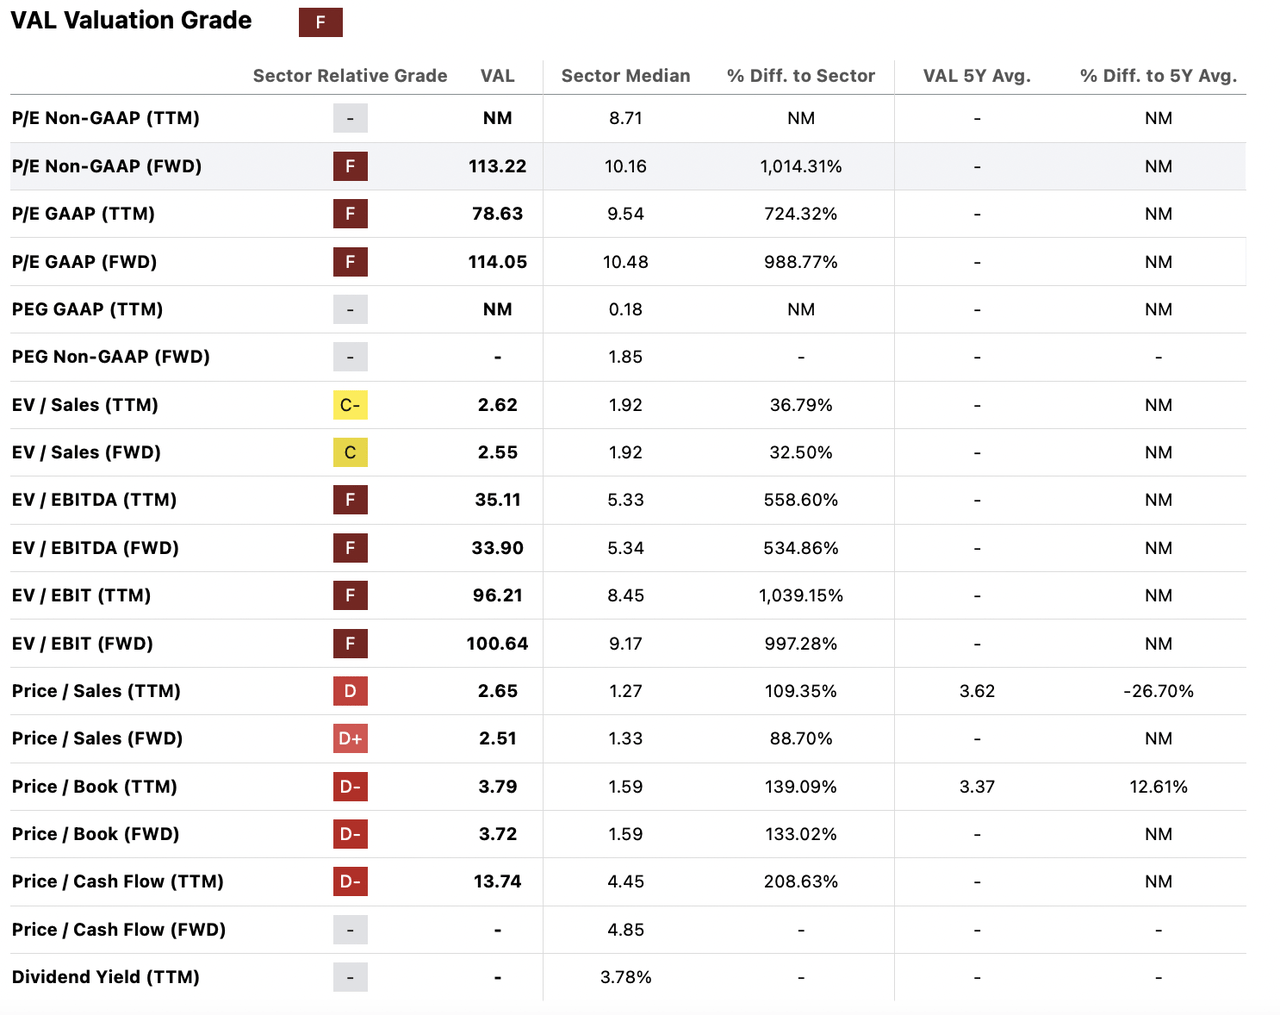Click the blank grade badge for Price / Cash Flow (FWD)
The height and width of the screenshot is (1015, 1280).
tap(350, 929)
